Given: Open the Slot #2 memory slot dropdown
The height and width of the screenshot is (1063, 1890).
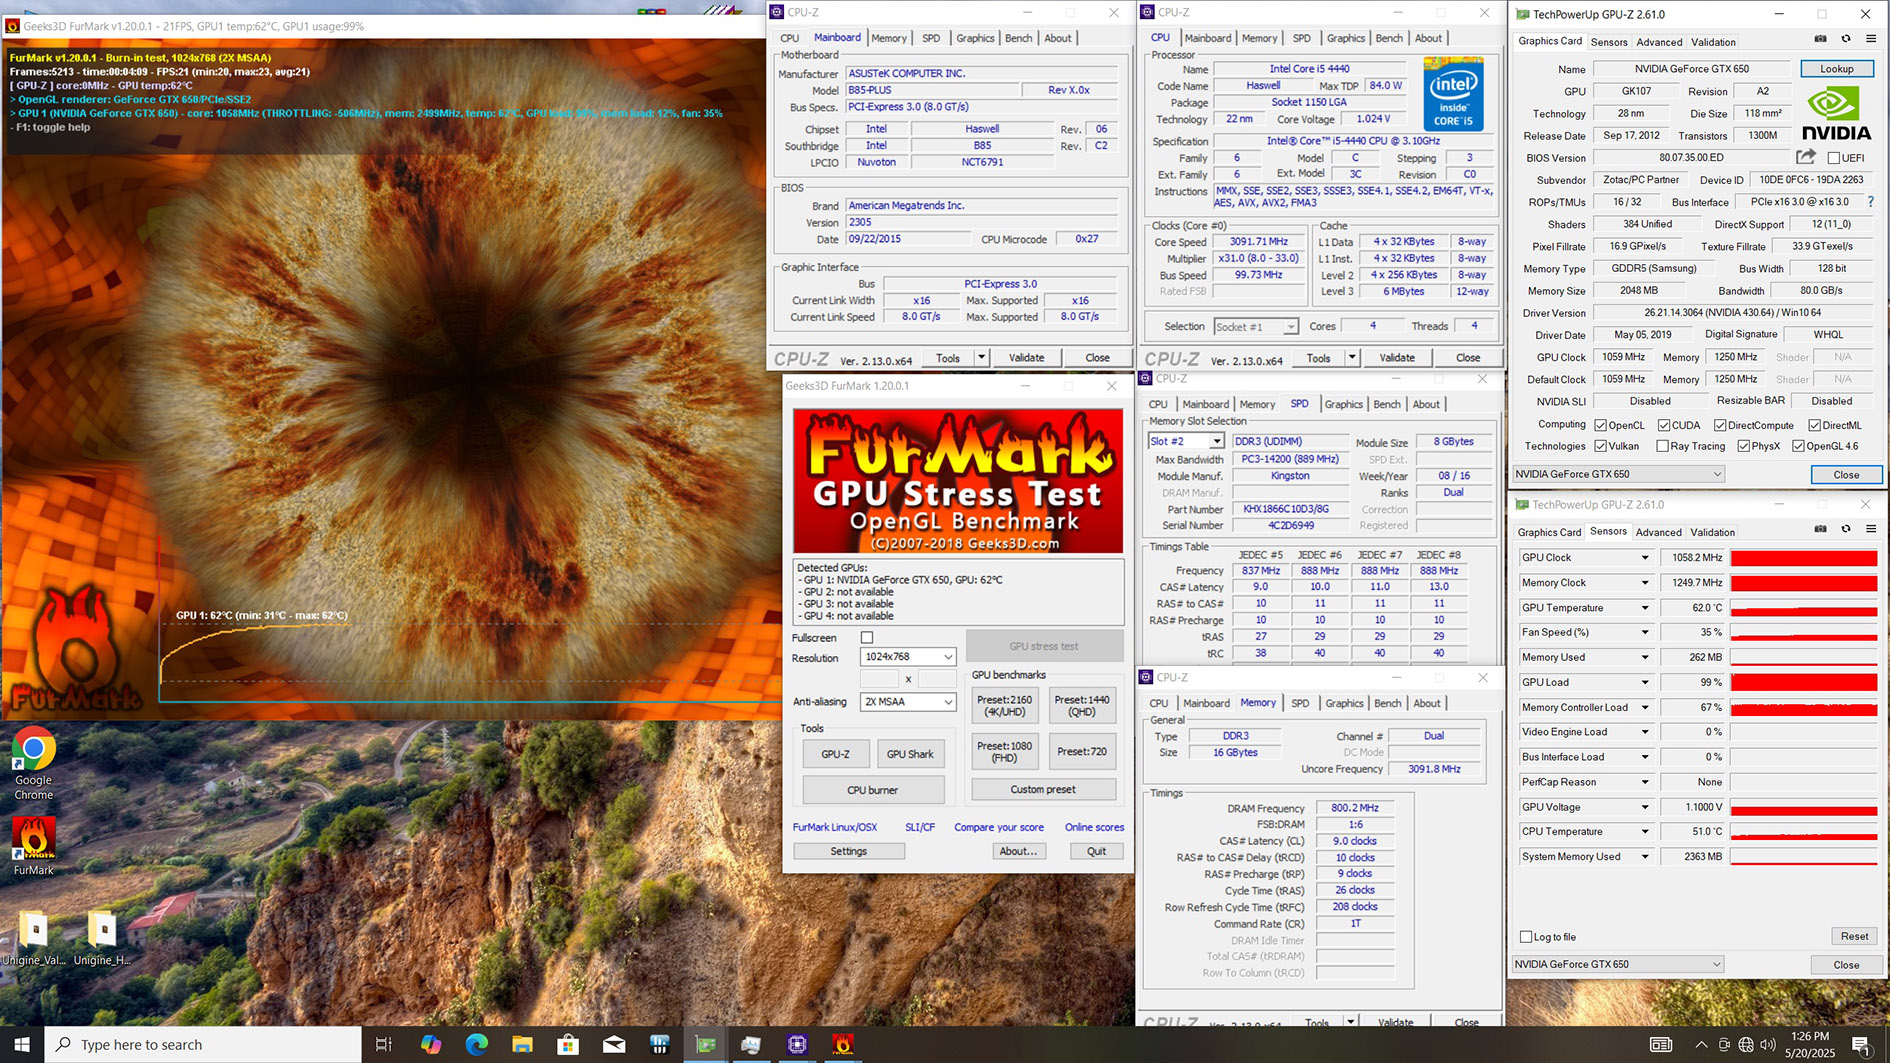Looking at the screenshot, I should click(x=1186, y=441).
